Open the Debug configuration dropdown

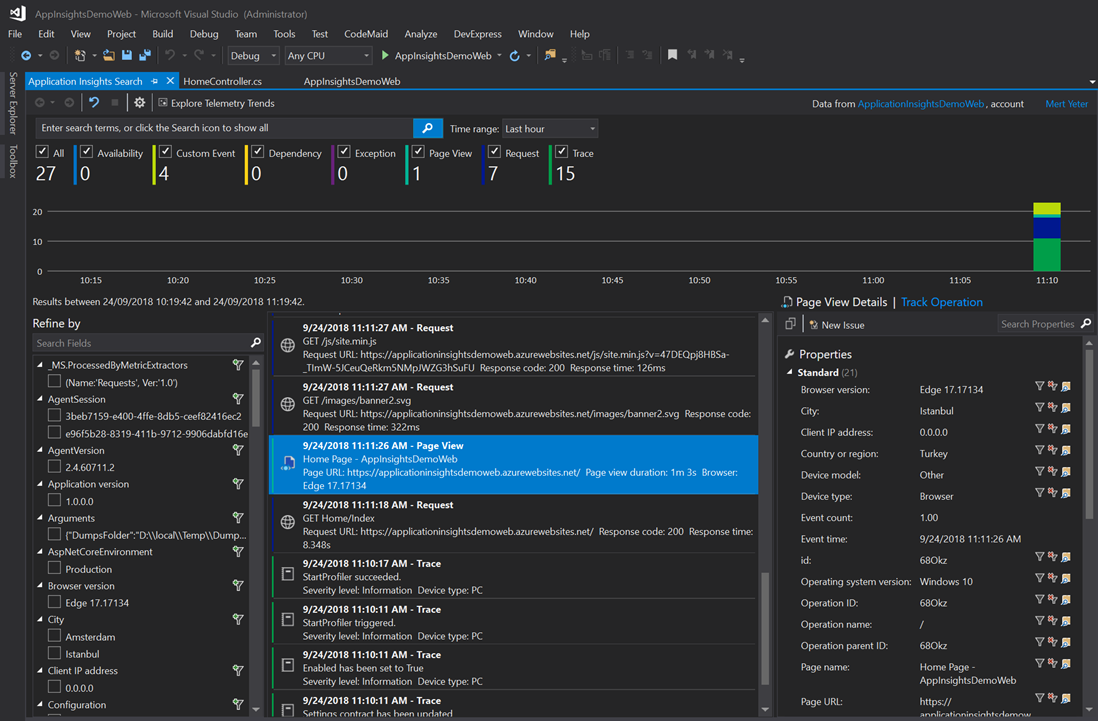click(253, 55)
